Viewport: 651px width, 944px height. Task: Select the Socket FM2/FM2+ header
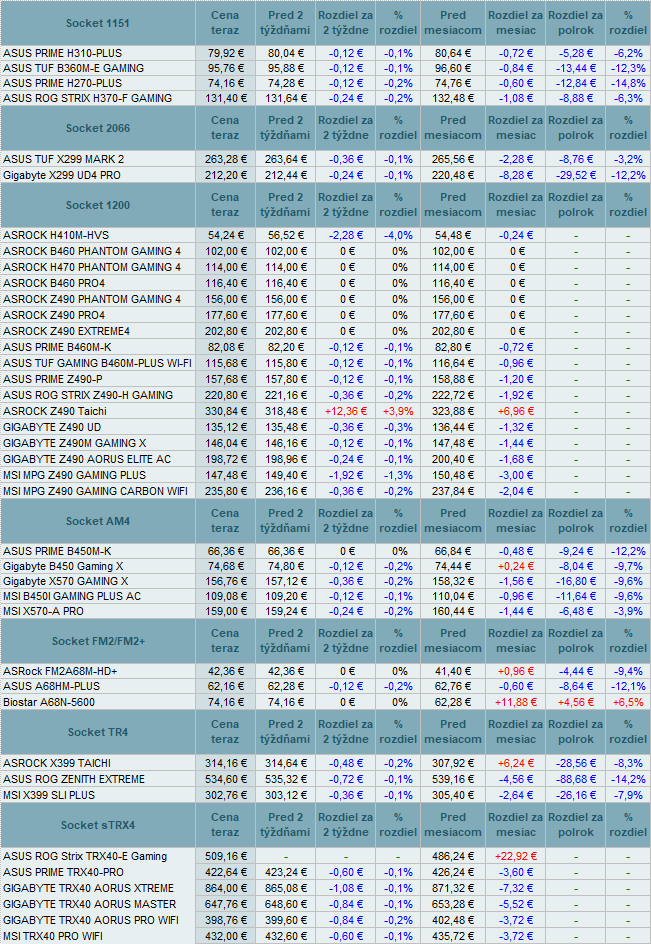(x=98, y=641)
